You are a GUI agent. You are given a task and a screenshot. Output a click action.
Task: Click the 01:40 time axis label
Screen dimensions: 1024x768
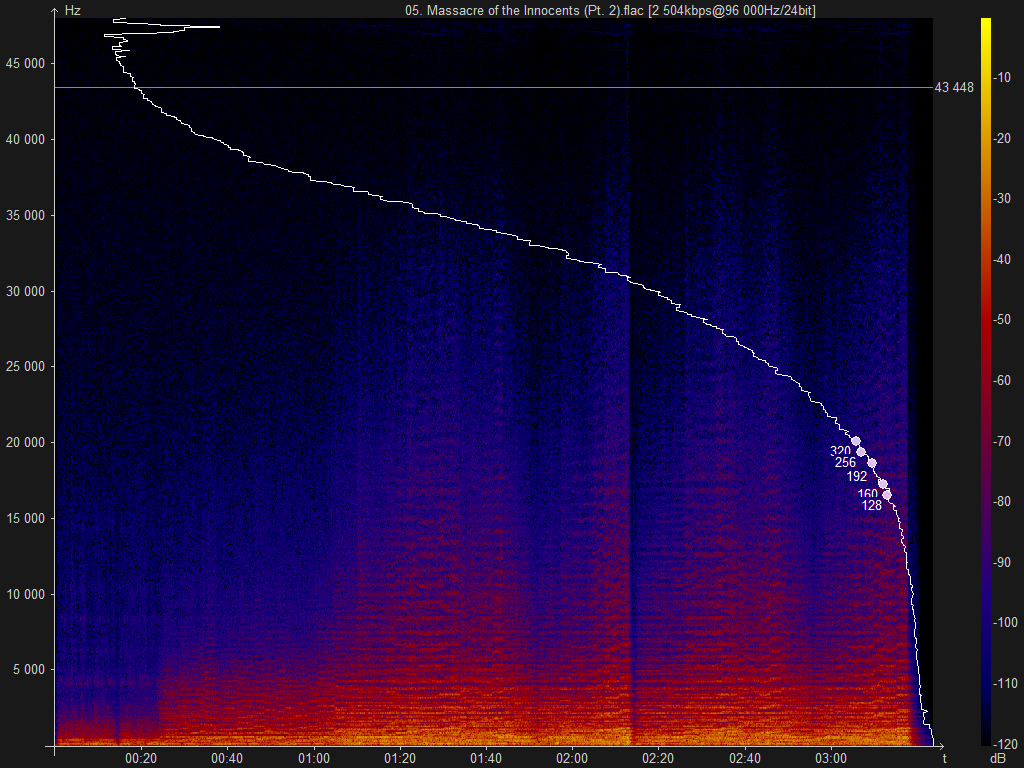point(486,759)
